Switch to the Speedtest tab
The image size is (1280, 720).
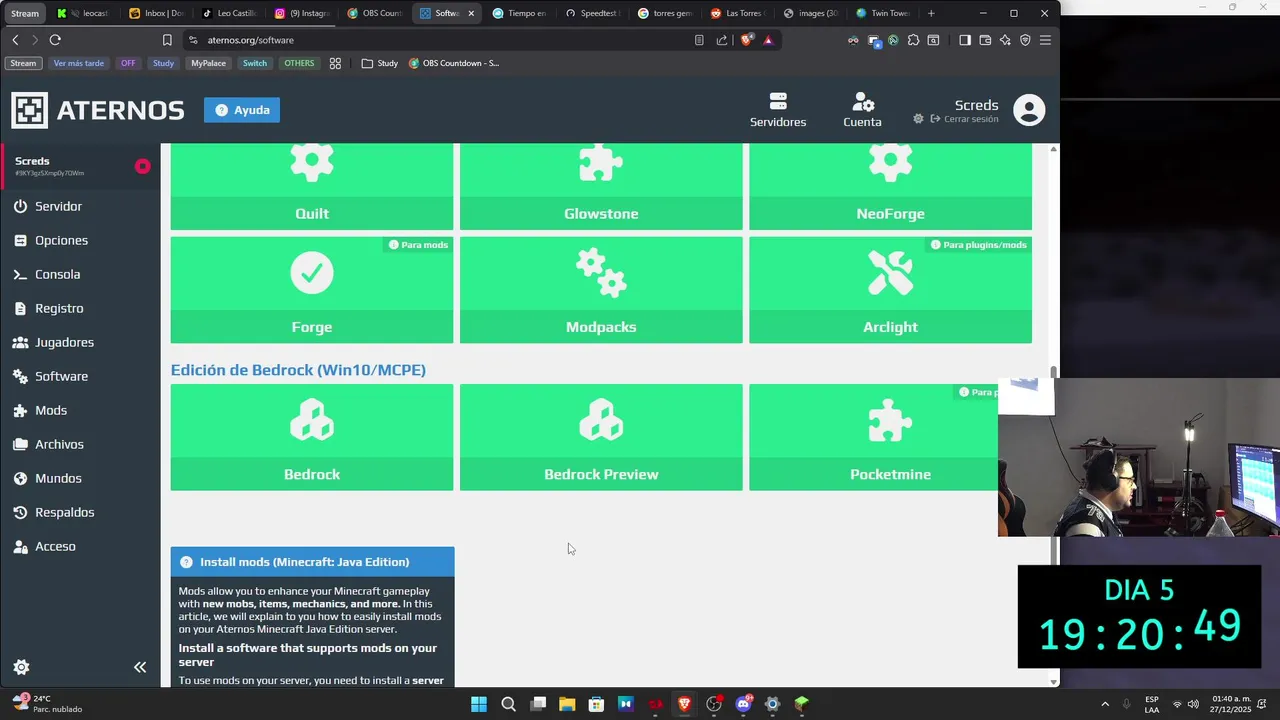(591, 13)
